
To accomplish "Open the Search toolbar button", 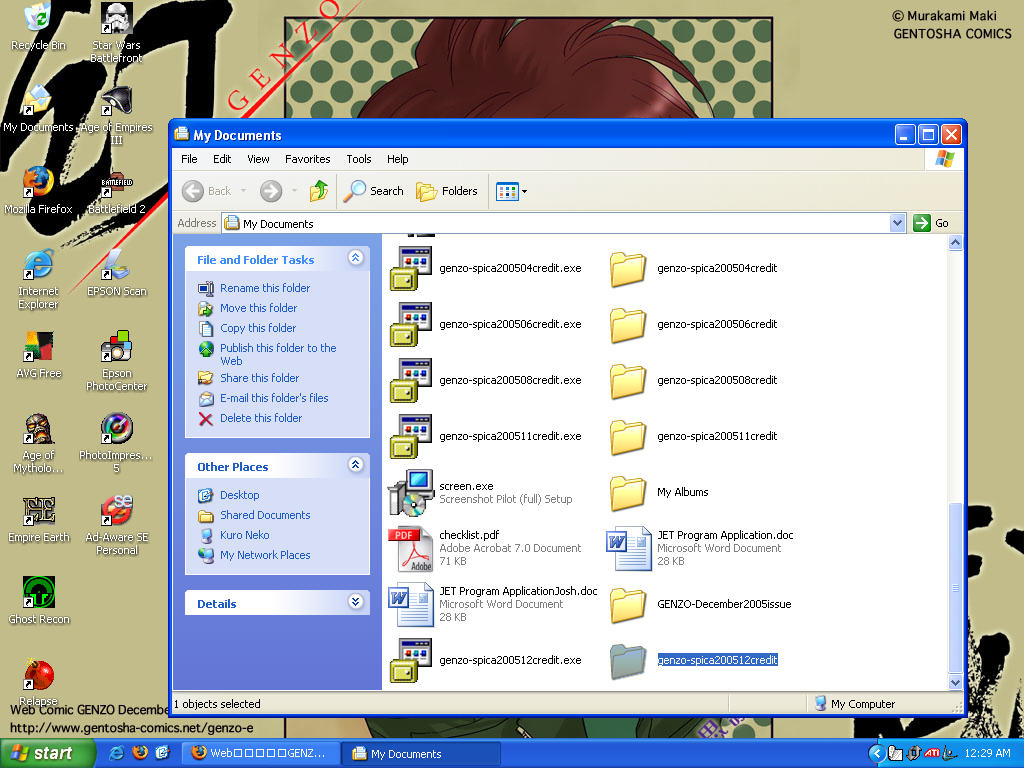I will coord(374,191).
